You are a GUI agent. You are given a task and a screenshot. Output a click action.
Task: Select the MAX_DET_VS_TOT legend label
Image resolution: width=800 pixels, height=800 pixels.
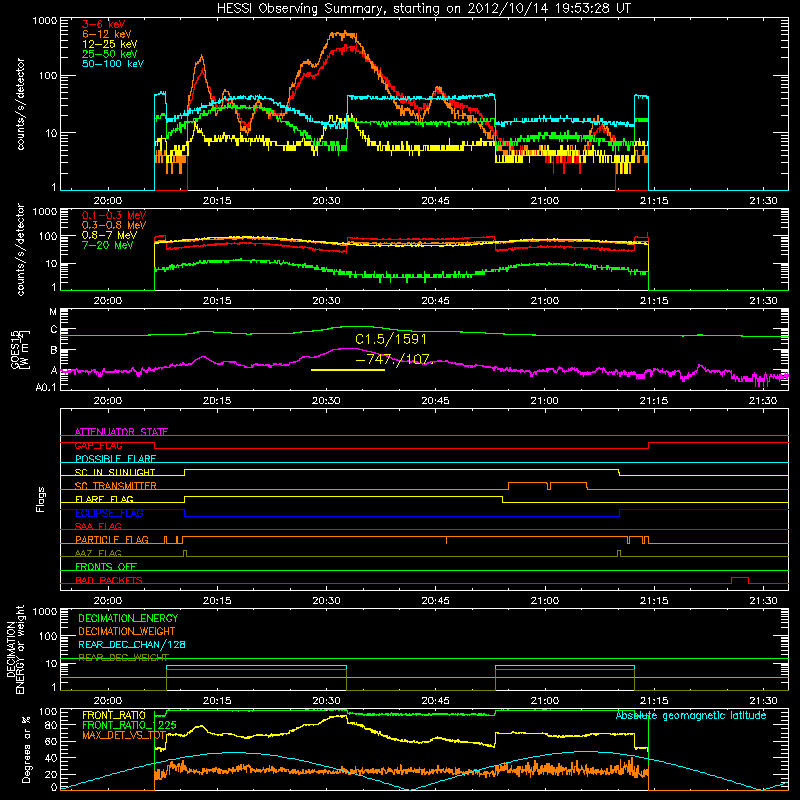point(124,735)
